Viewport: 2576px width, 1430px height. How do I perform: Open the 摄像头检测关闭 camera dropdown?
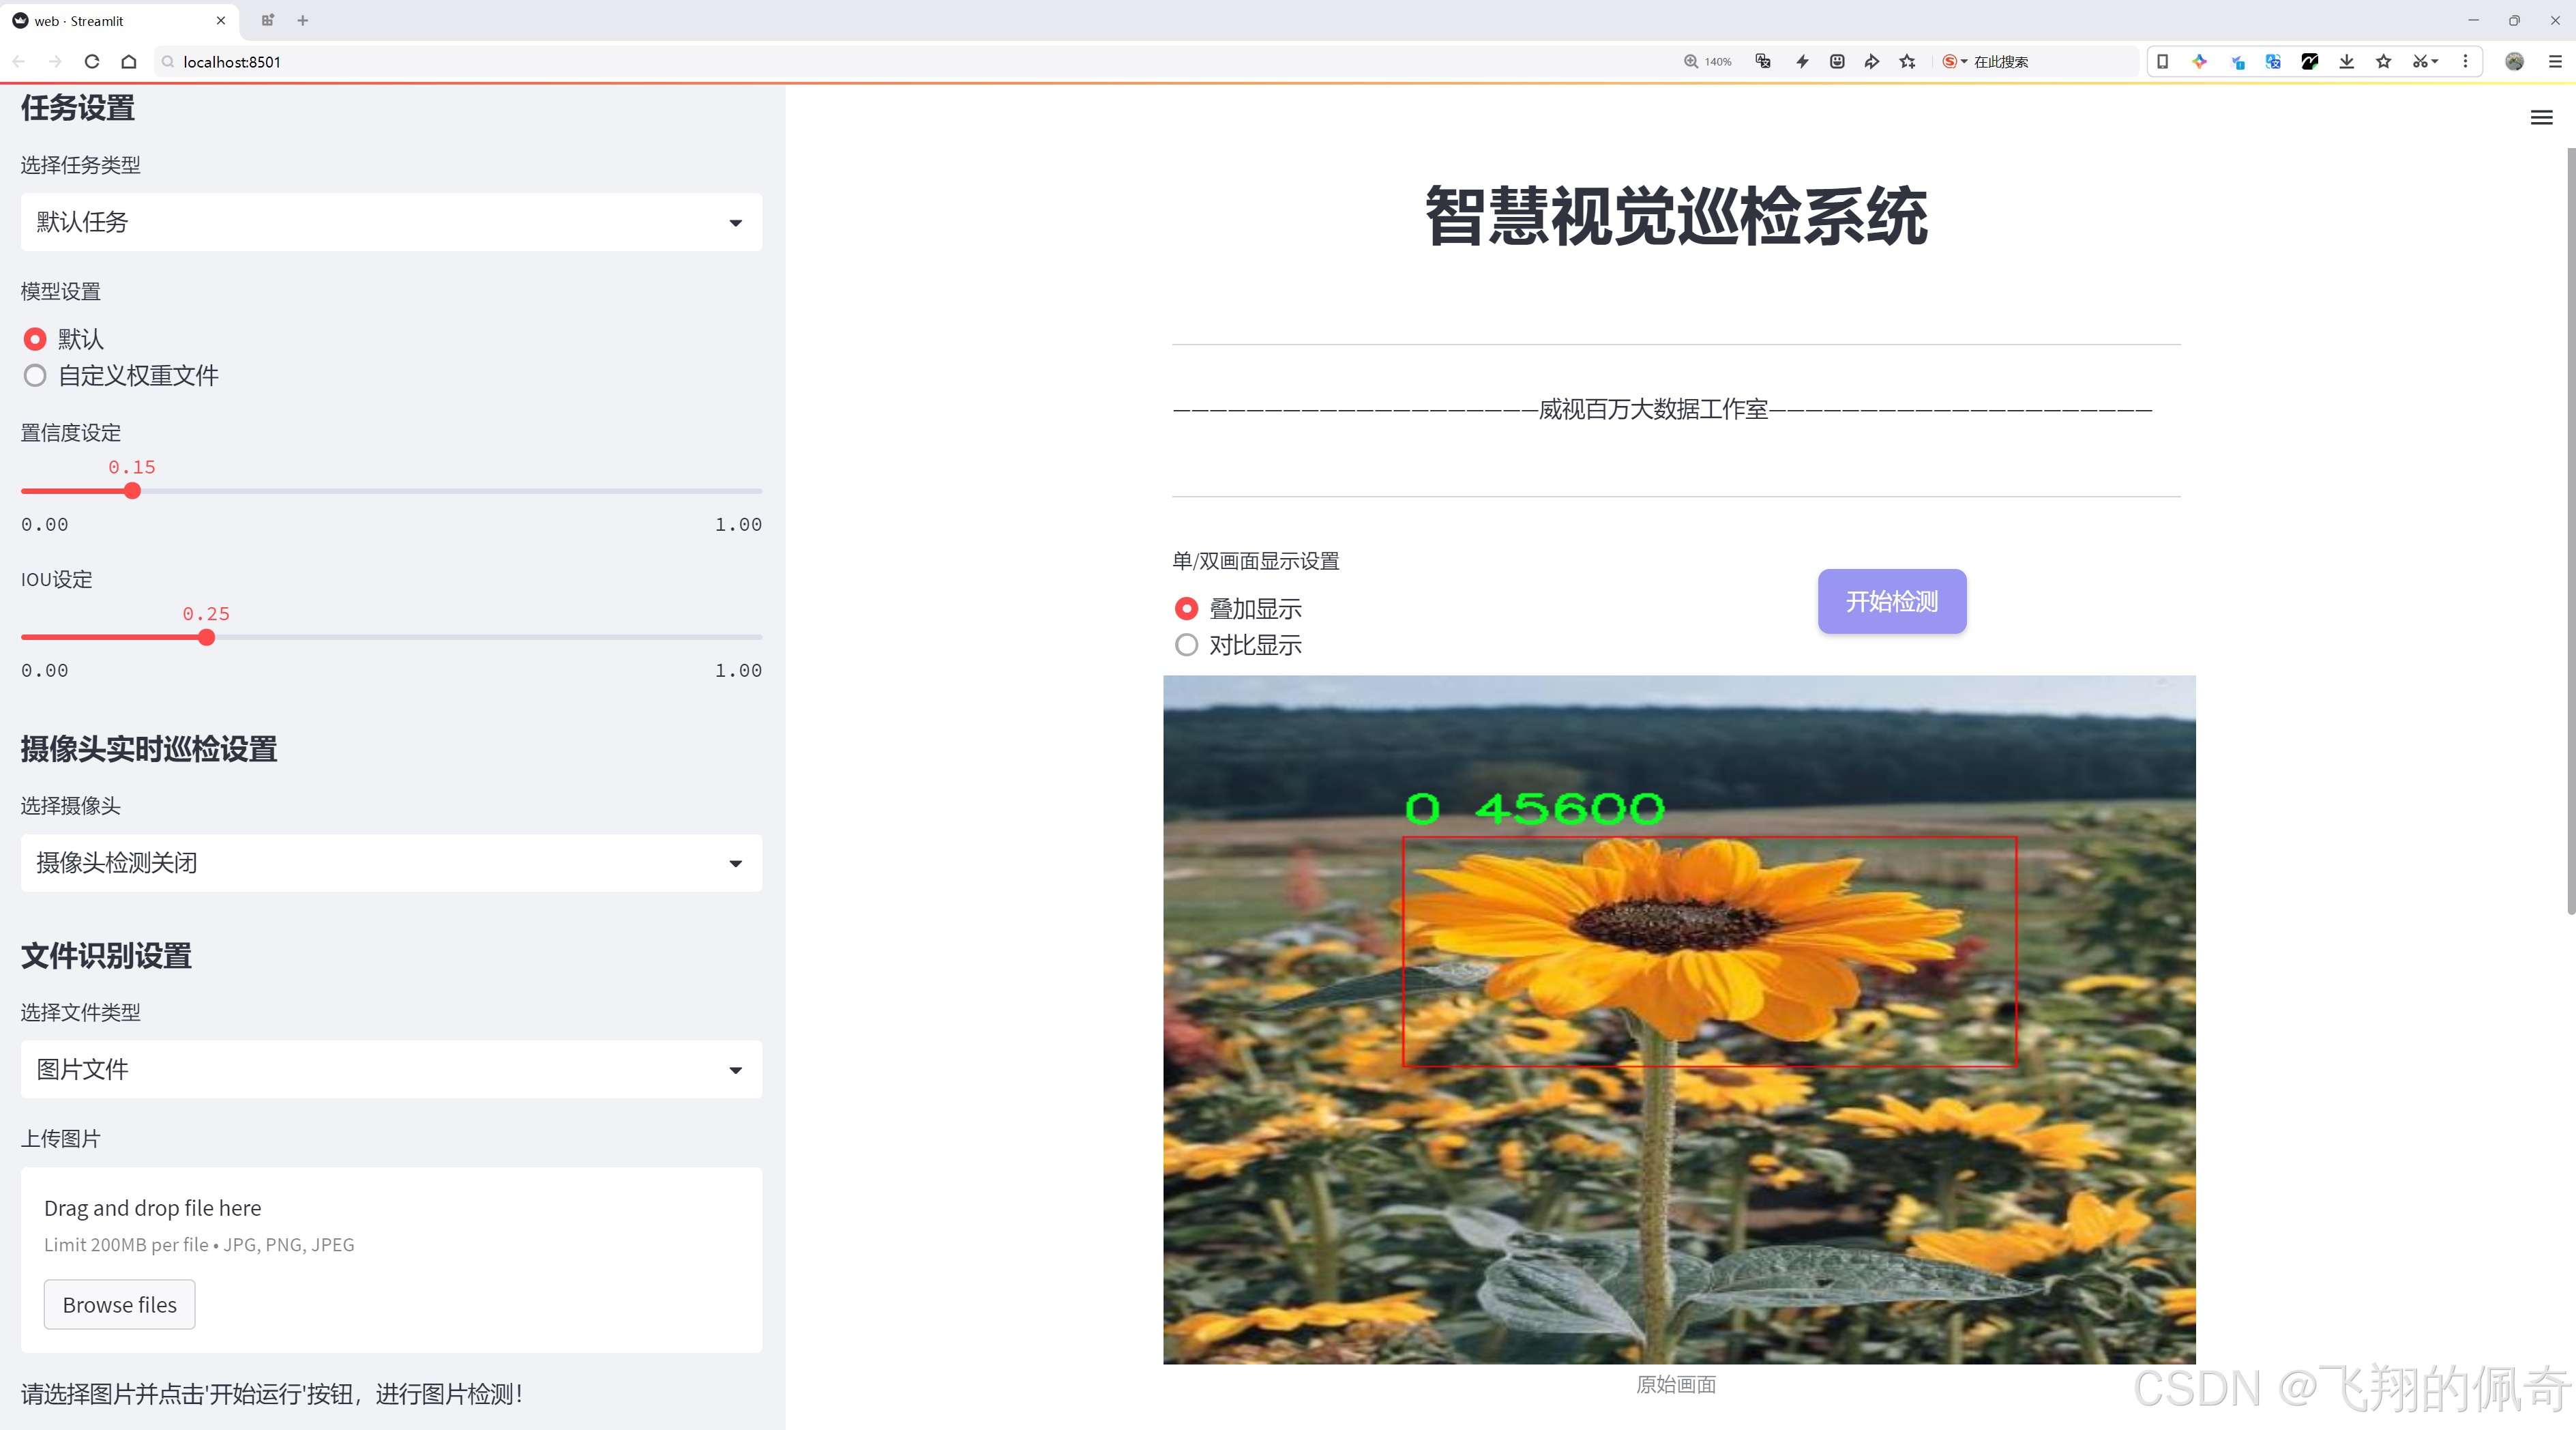tap(390, 862)
